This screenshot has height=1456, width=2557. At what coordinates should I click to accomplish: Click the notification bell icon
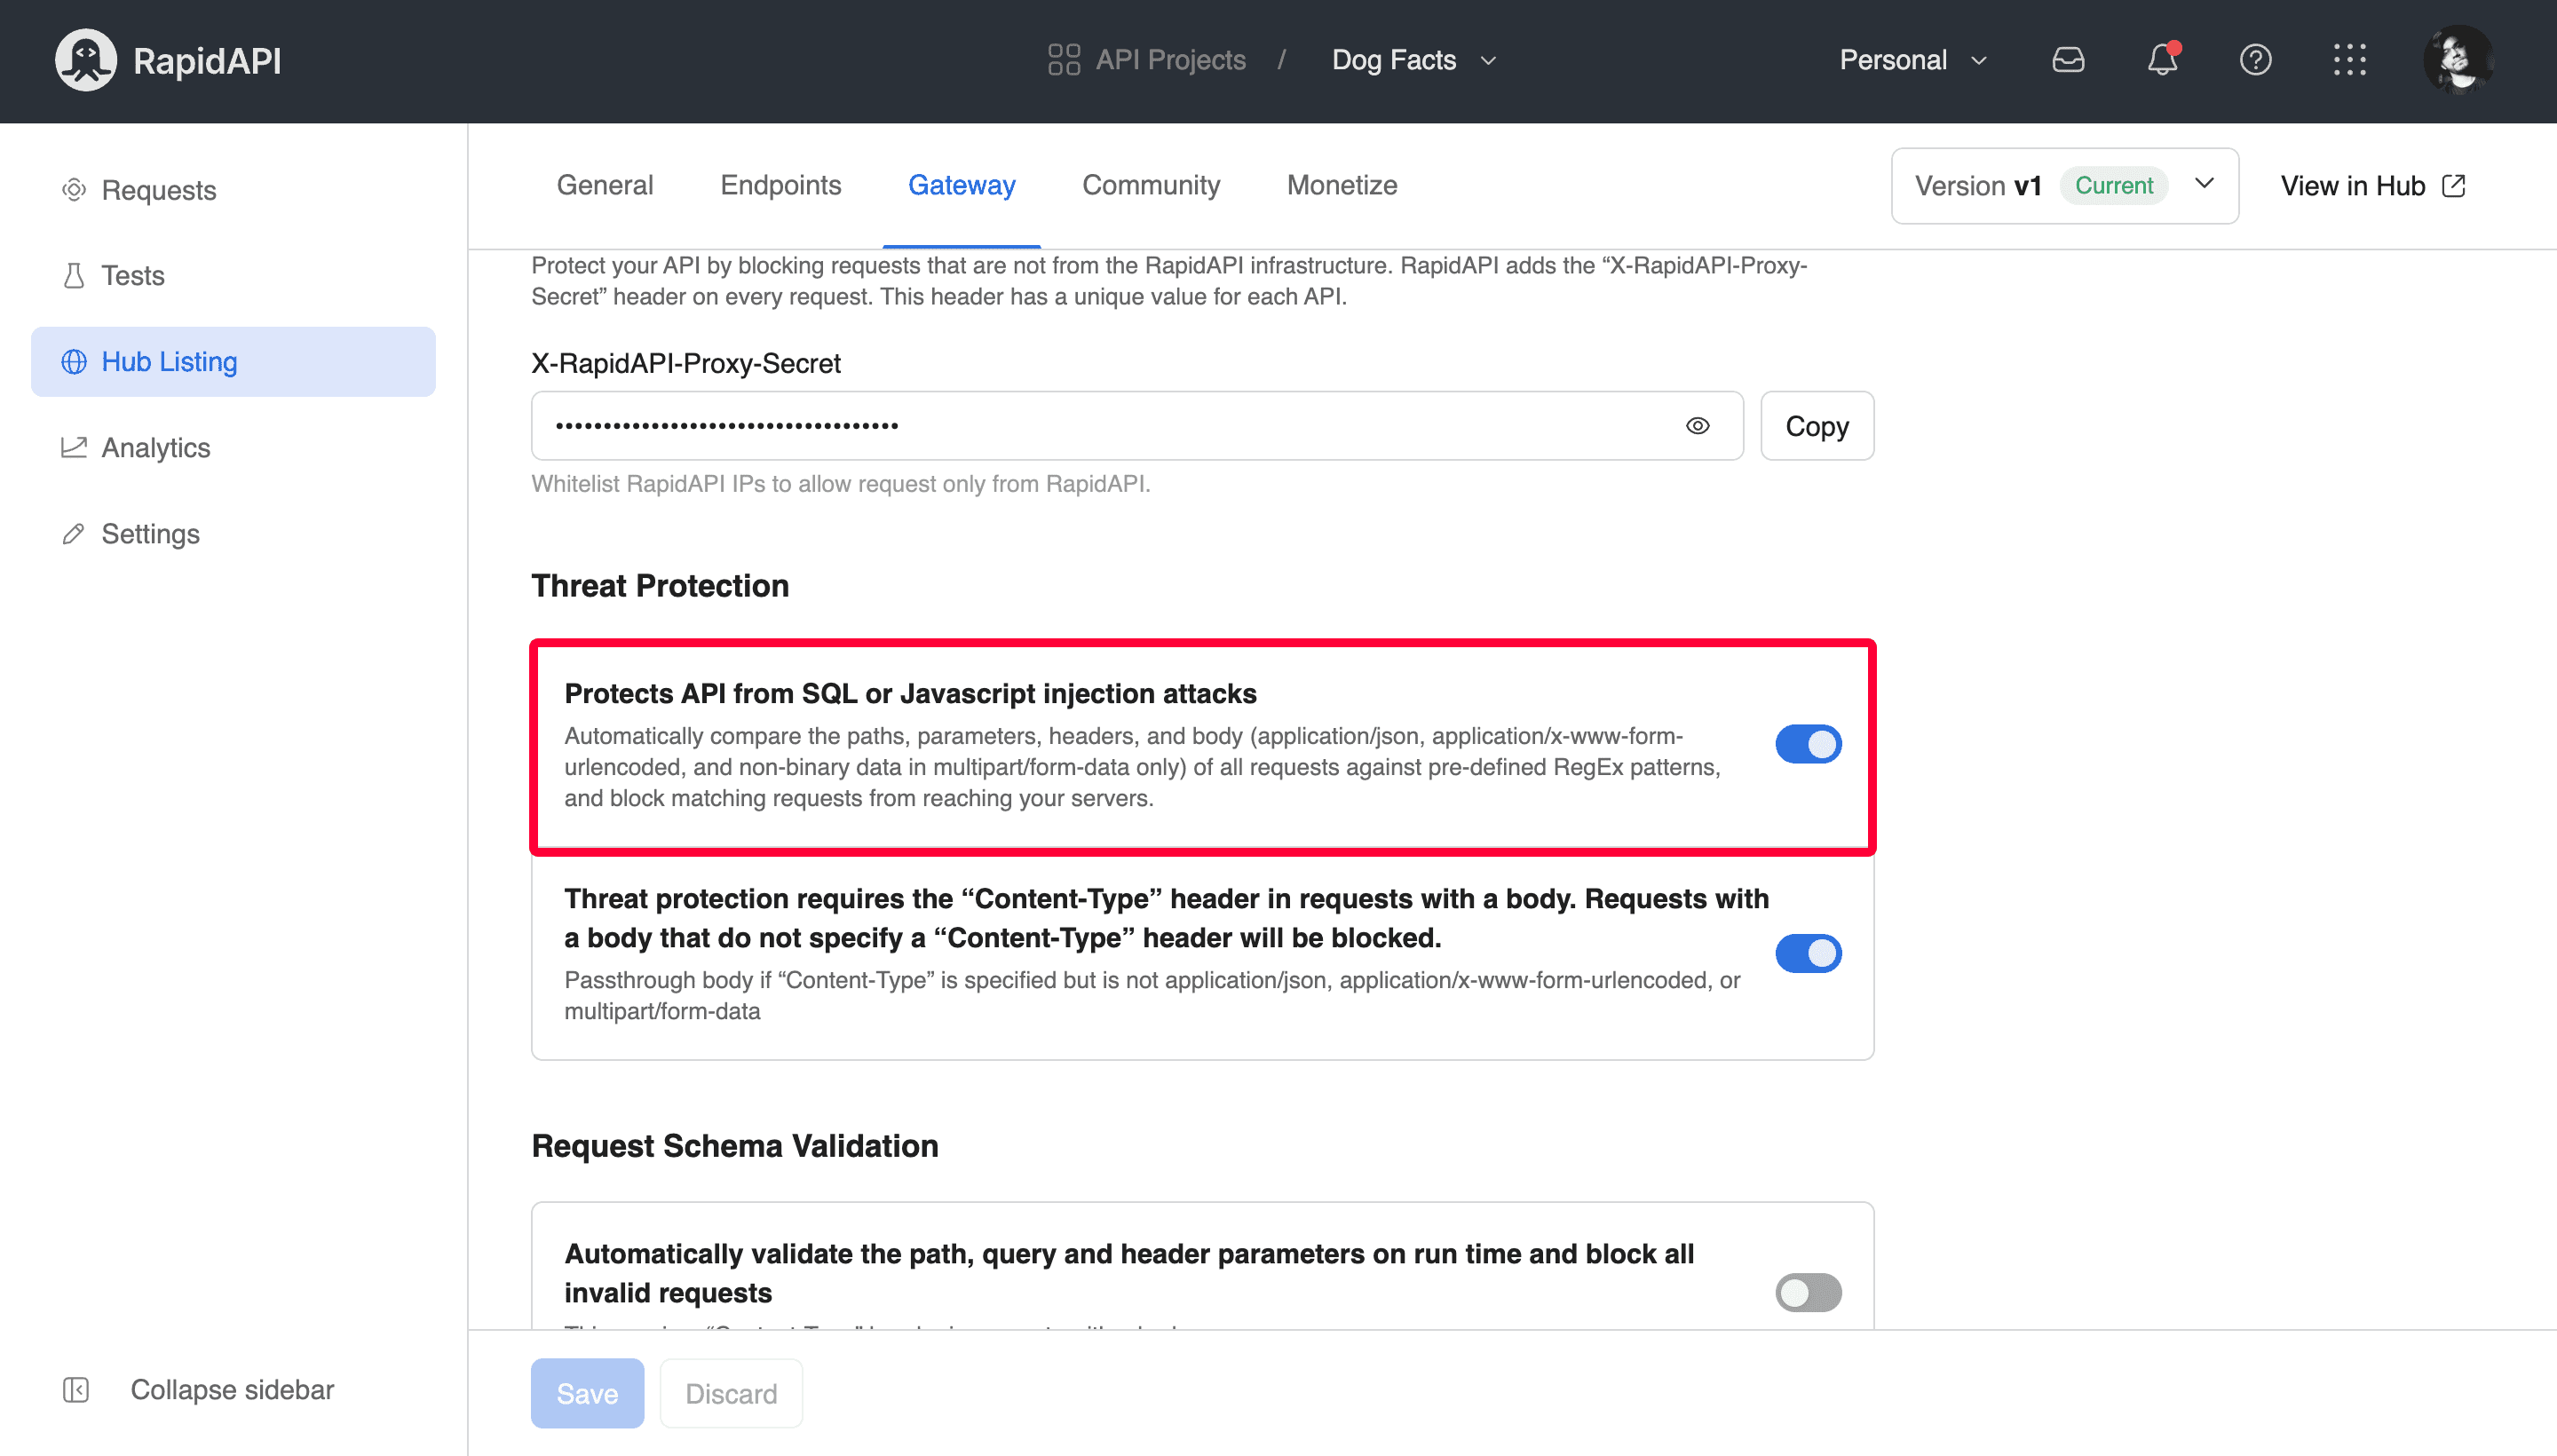click(2162, 59)
